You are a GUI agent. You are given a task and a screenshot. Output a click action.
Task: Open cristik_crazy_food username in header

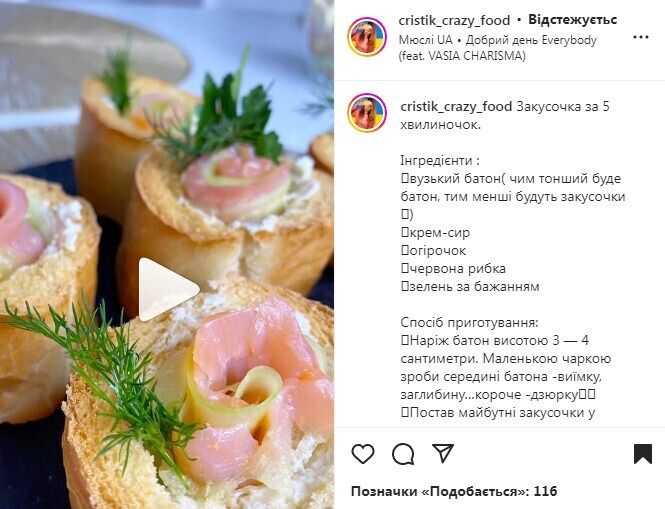click(x=454, y=20)
